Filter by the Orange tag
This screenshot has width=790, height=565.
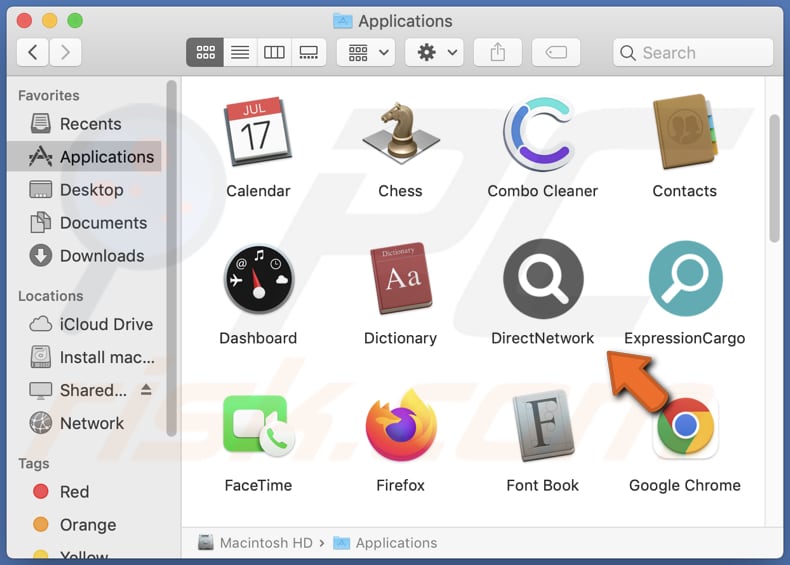coord(84,525)
